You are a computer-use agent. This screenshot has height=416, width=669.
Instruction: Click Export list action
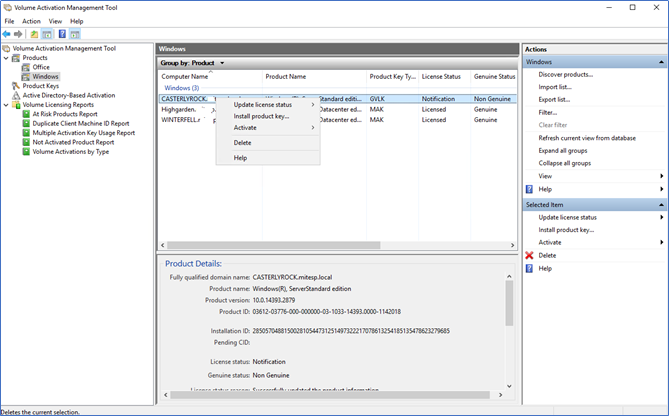coord(554,100)
